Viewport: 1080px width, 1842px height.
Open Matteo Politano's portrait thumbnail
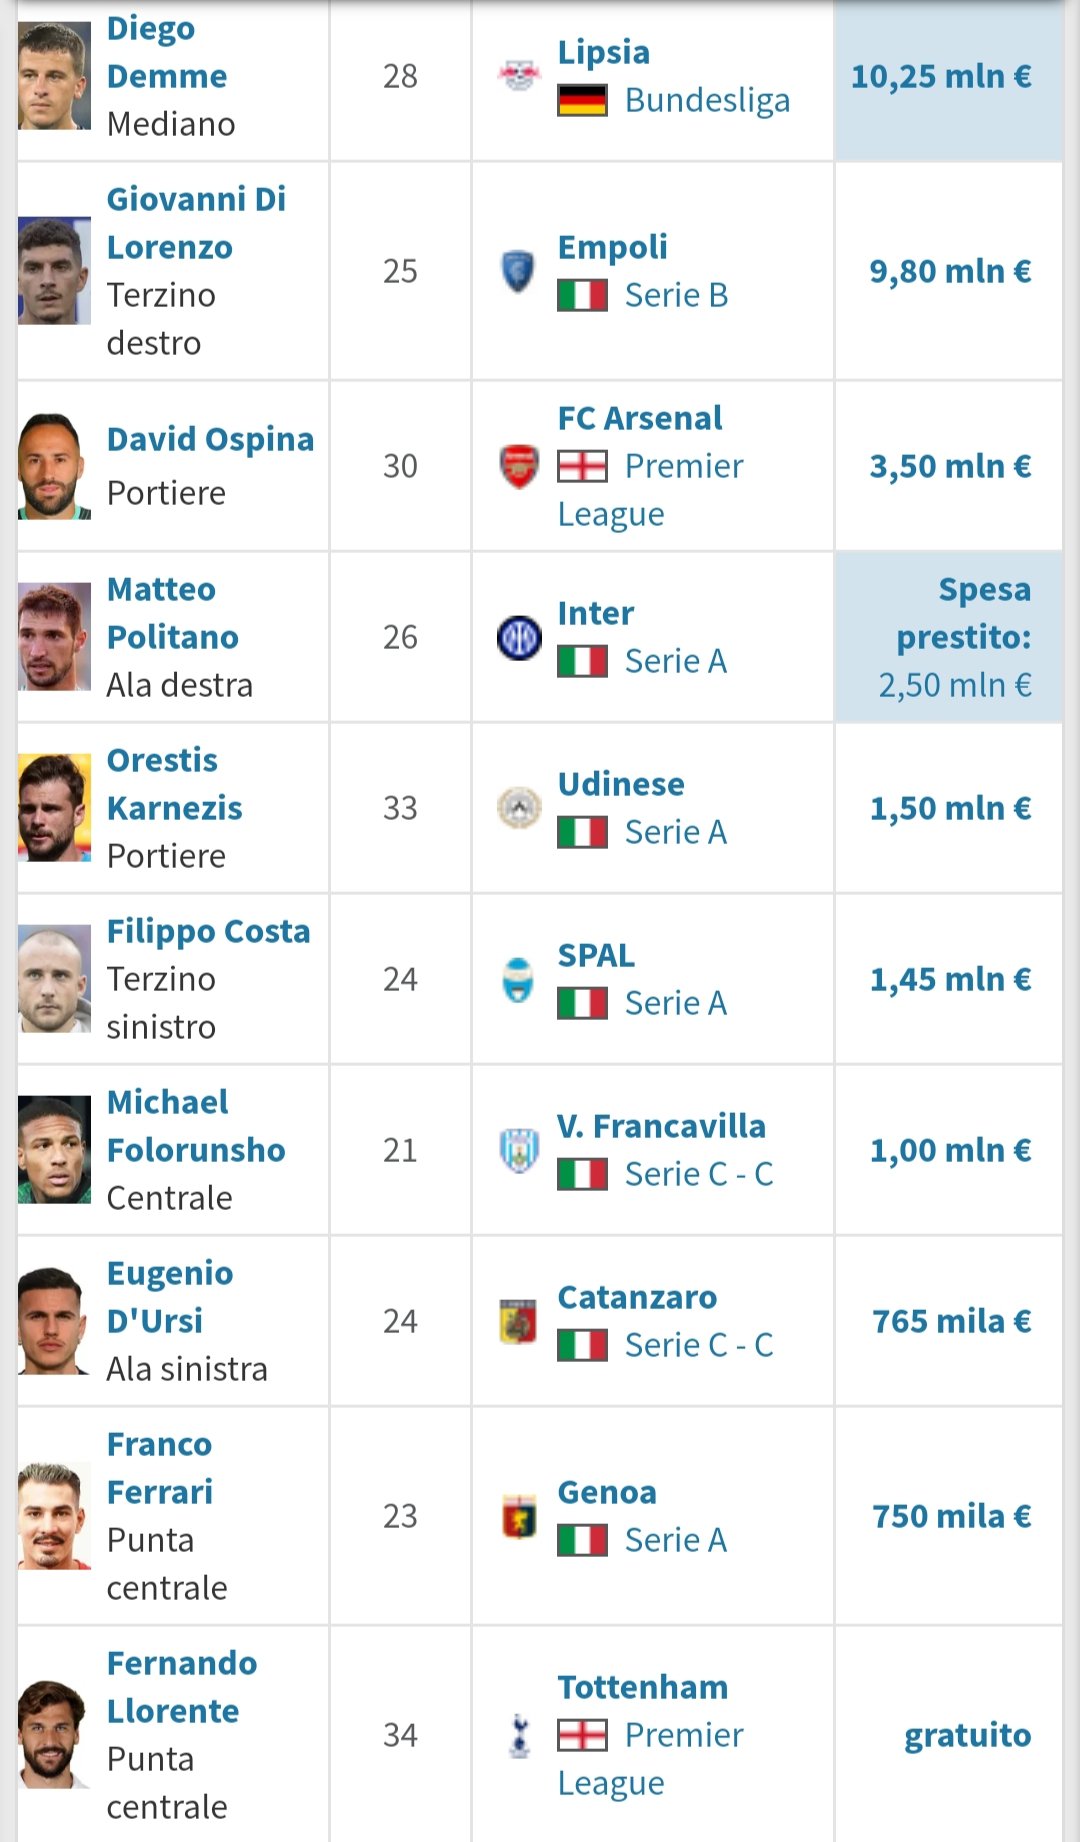click(x=54, y=637)
